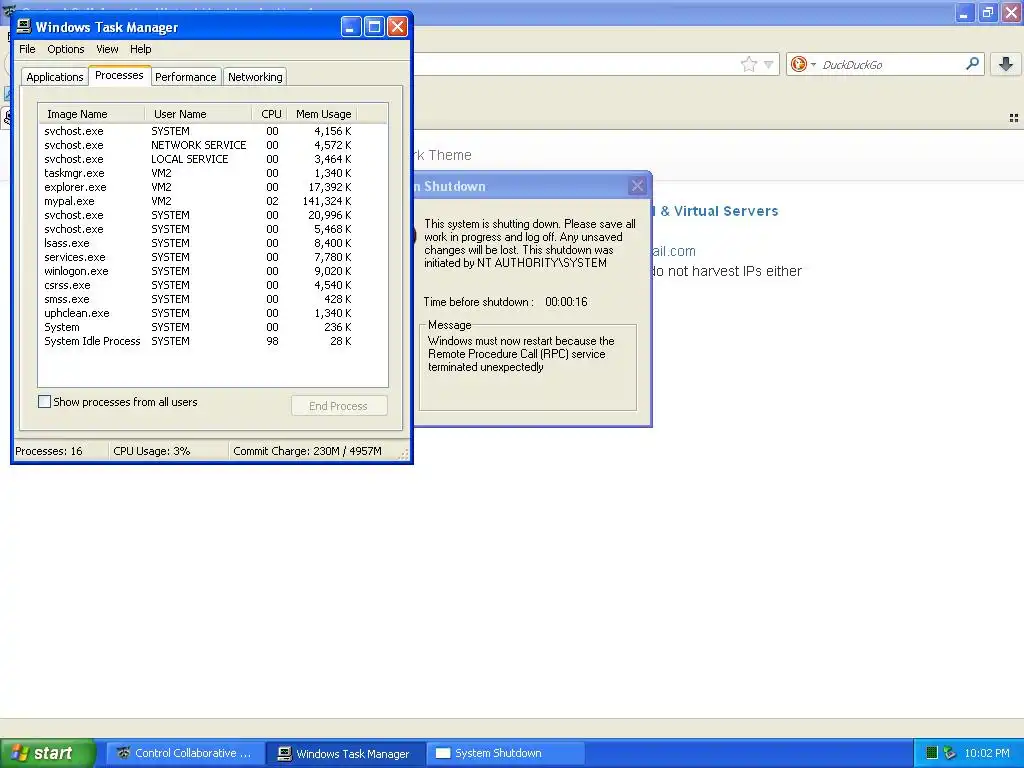This screenshot has width=1024, height=768.
Task: Open the Options menu in Task Manager
Action: click(x=65, y=49)
